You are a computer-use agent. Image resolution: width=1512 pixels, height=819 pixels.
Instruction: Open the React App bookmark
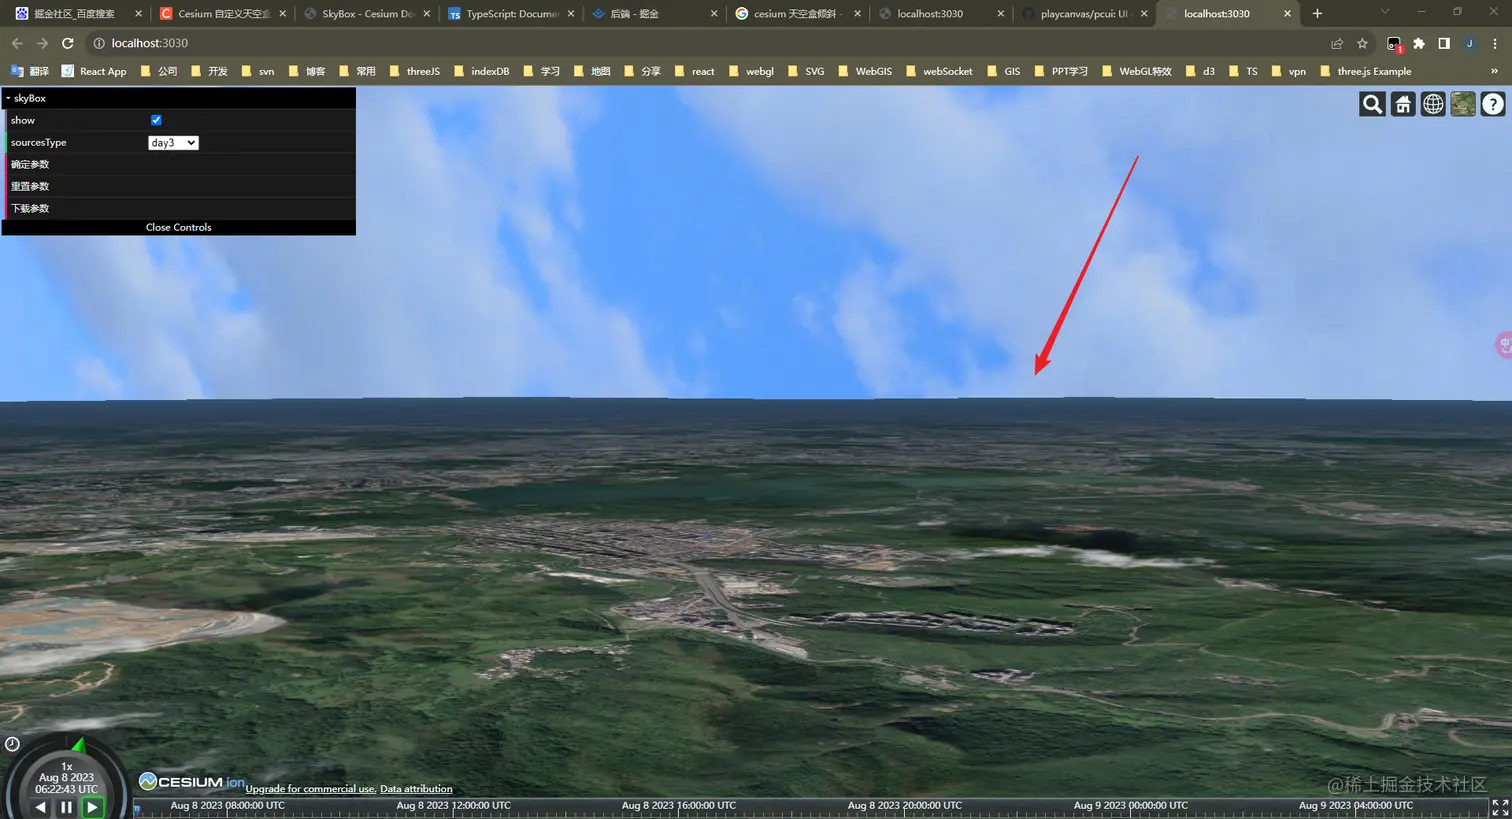coord(94,71)
